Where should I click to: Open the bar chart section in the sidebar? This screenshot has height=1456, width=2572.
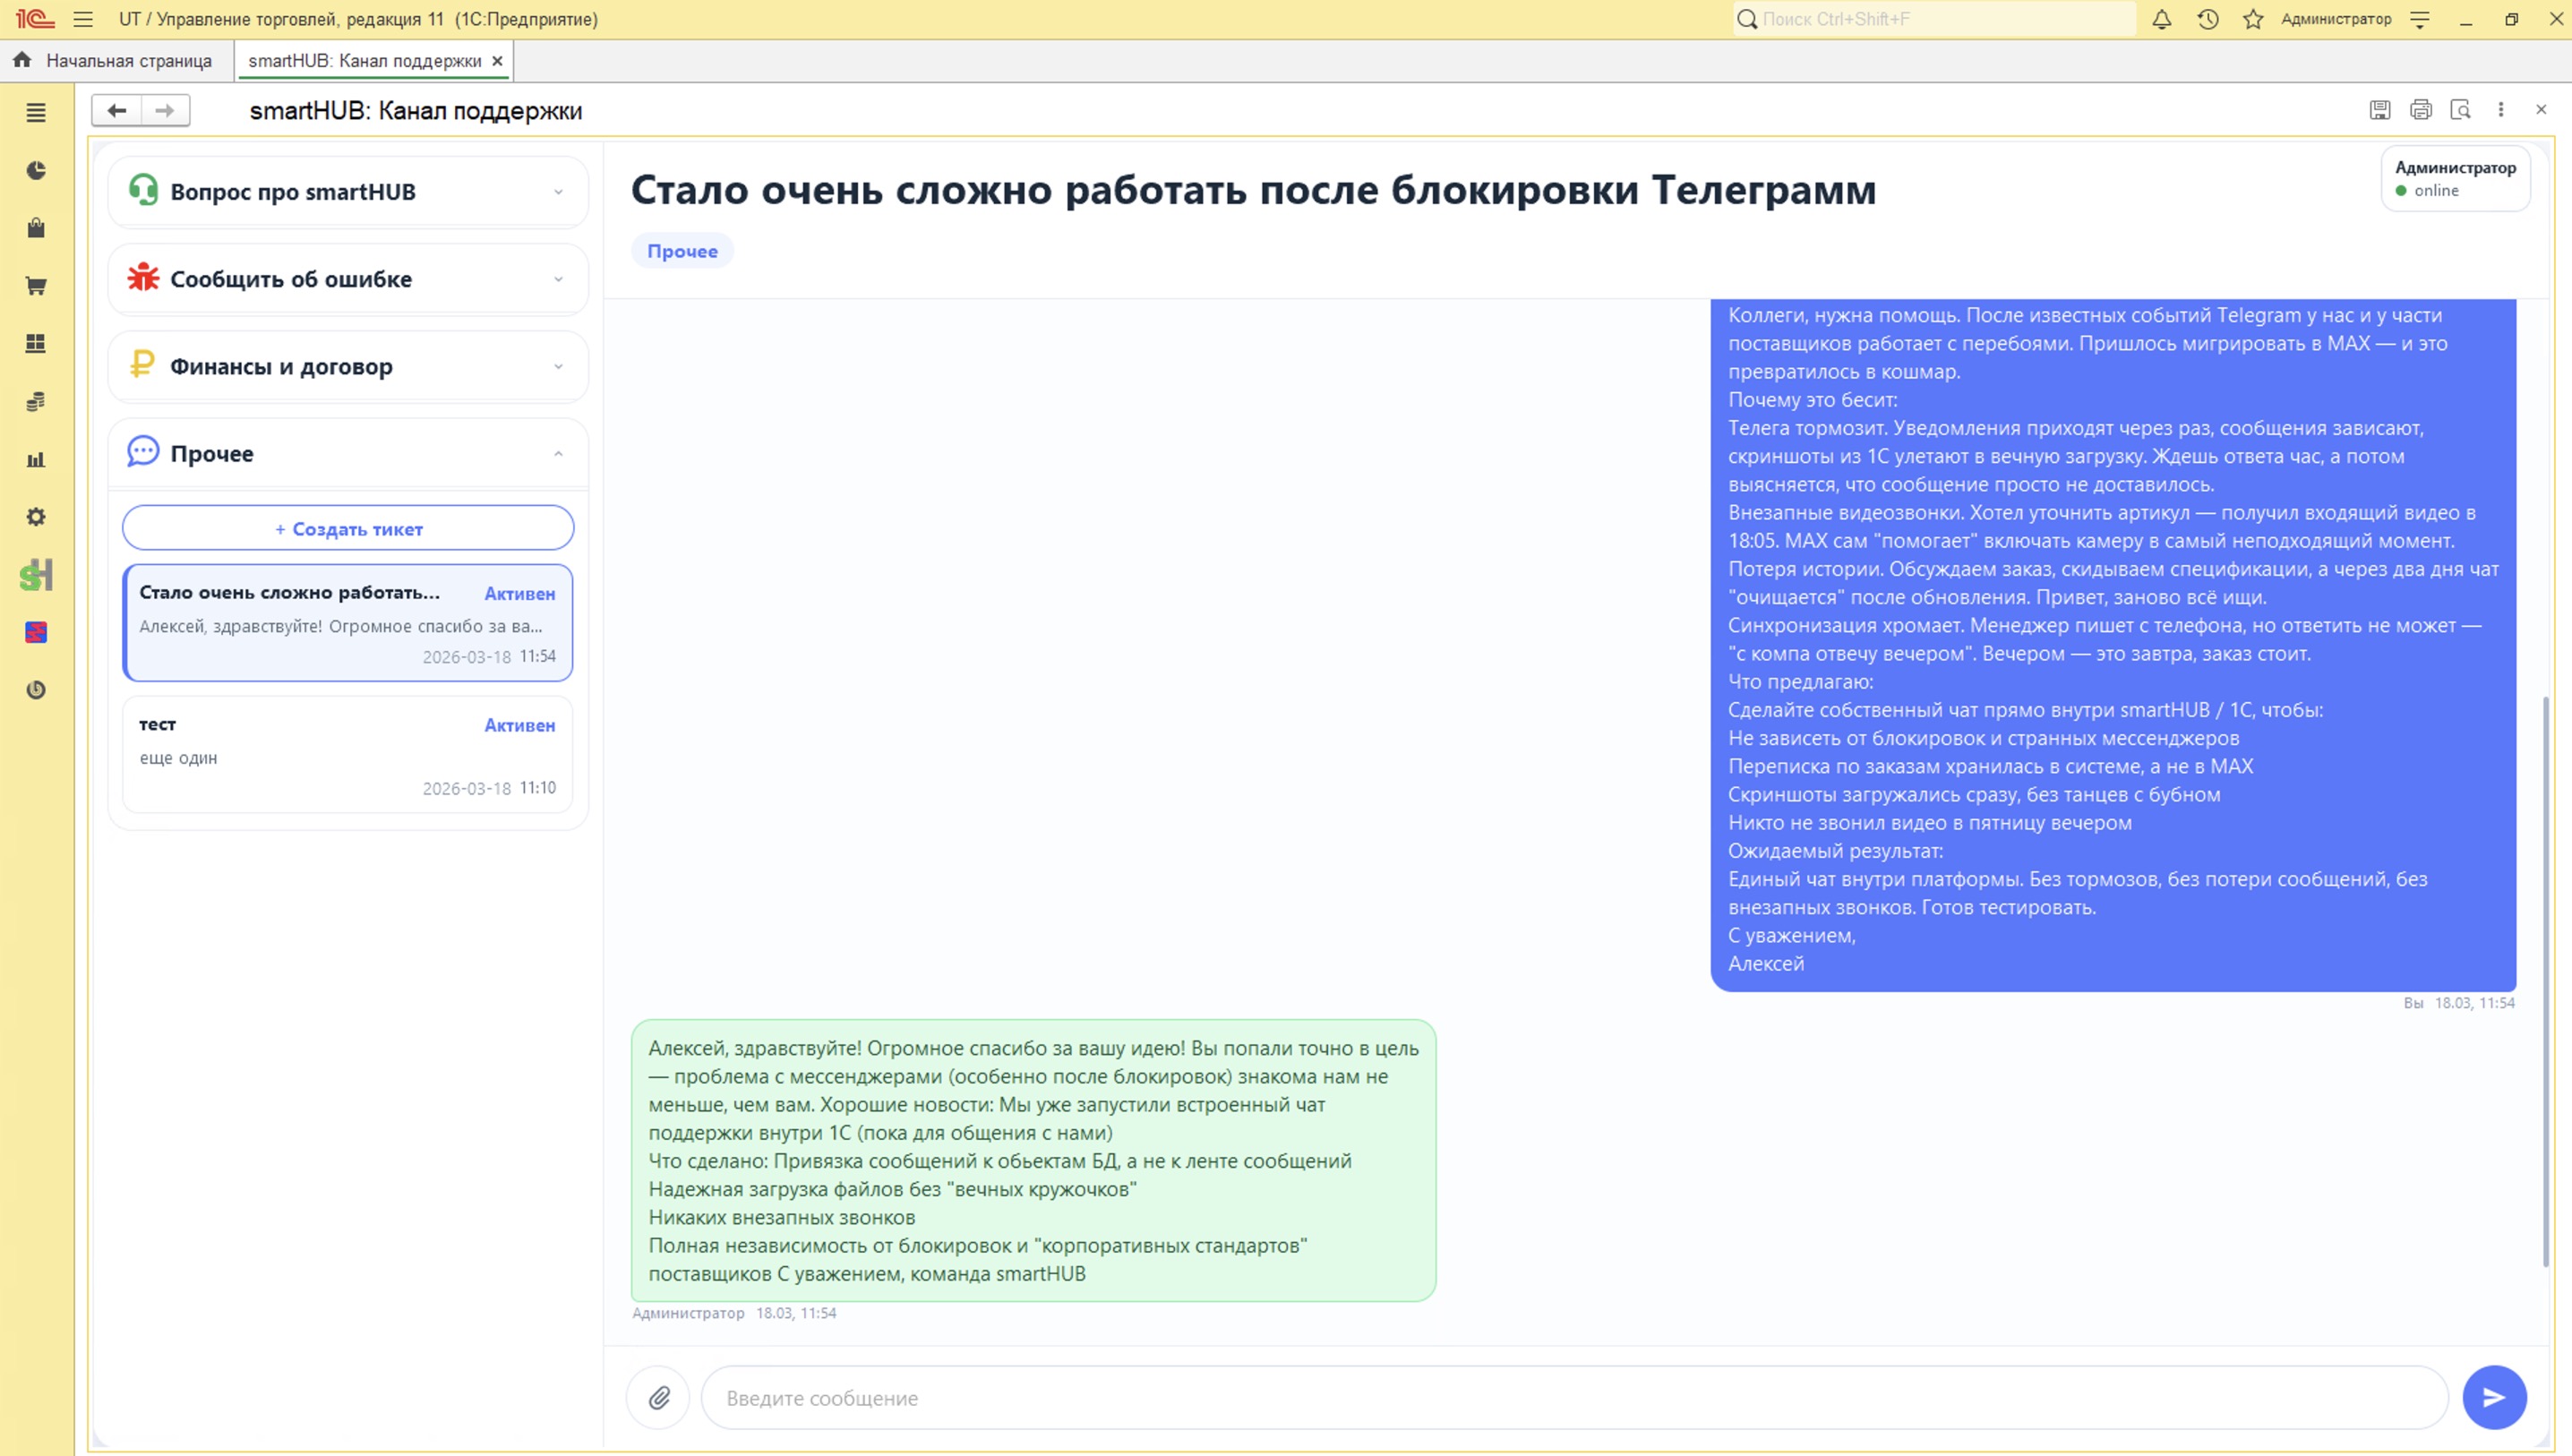click(x=36, y=459)
